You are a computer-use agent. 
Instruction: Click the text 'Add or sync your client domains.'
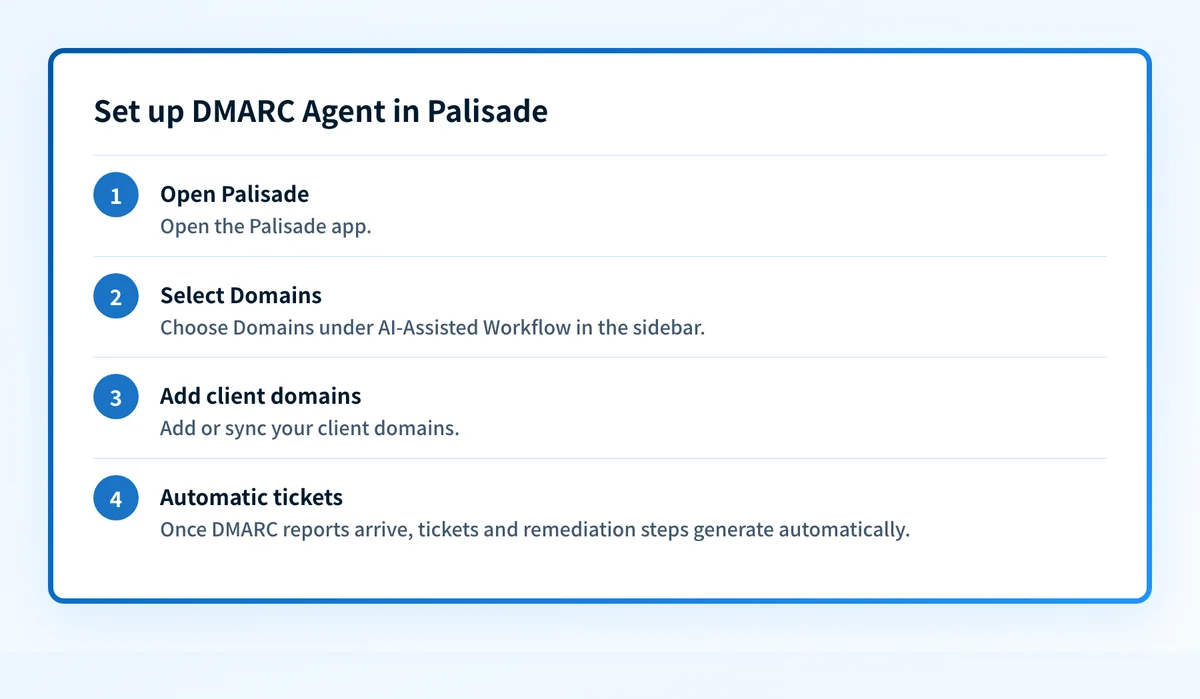coord(309,428)
